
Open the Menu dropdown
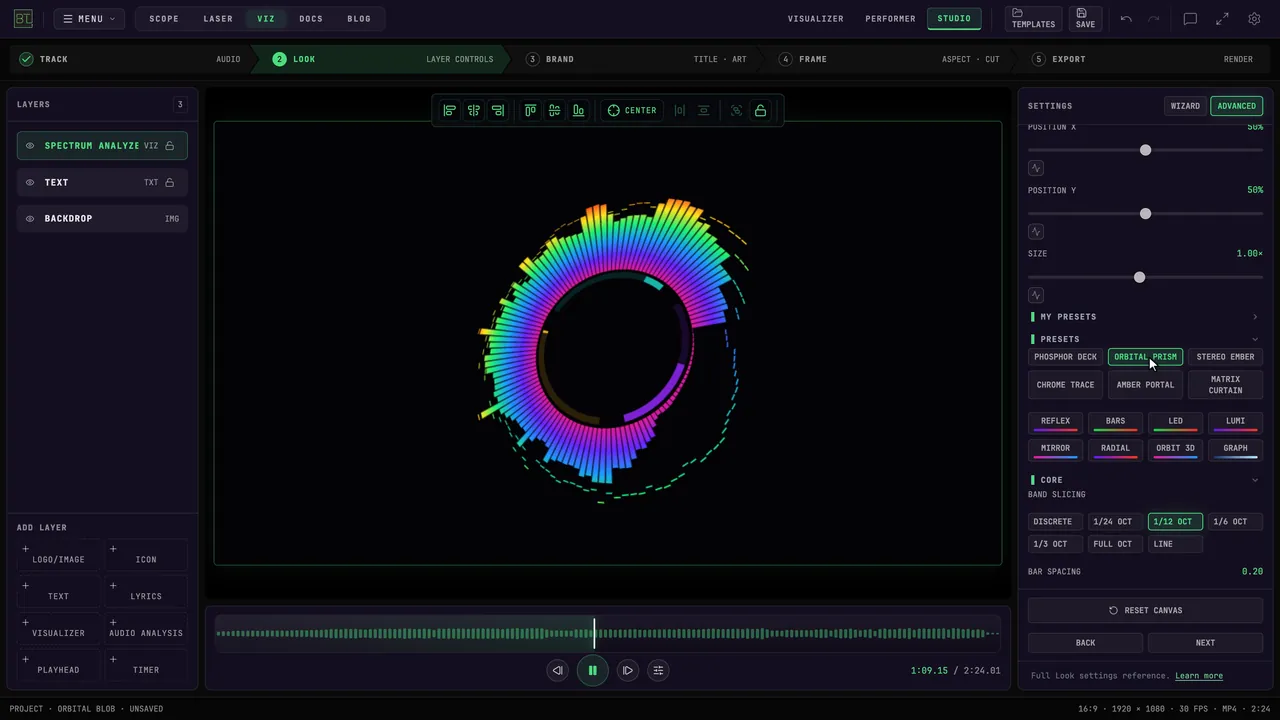[90, 19]
